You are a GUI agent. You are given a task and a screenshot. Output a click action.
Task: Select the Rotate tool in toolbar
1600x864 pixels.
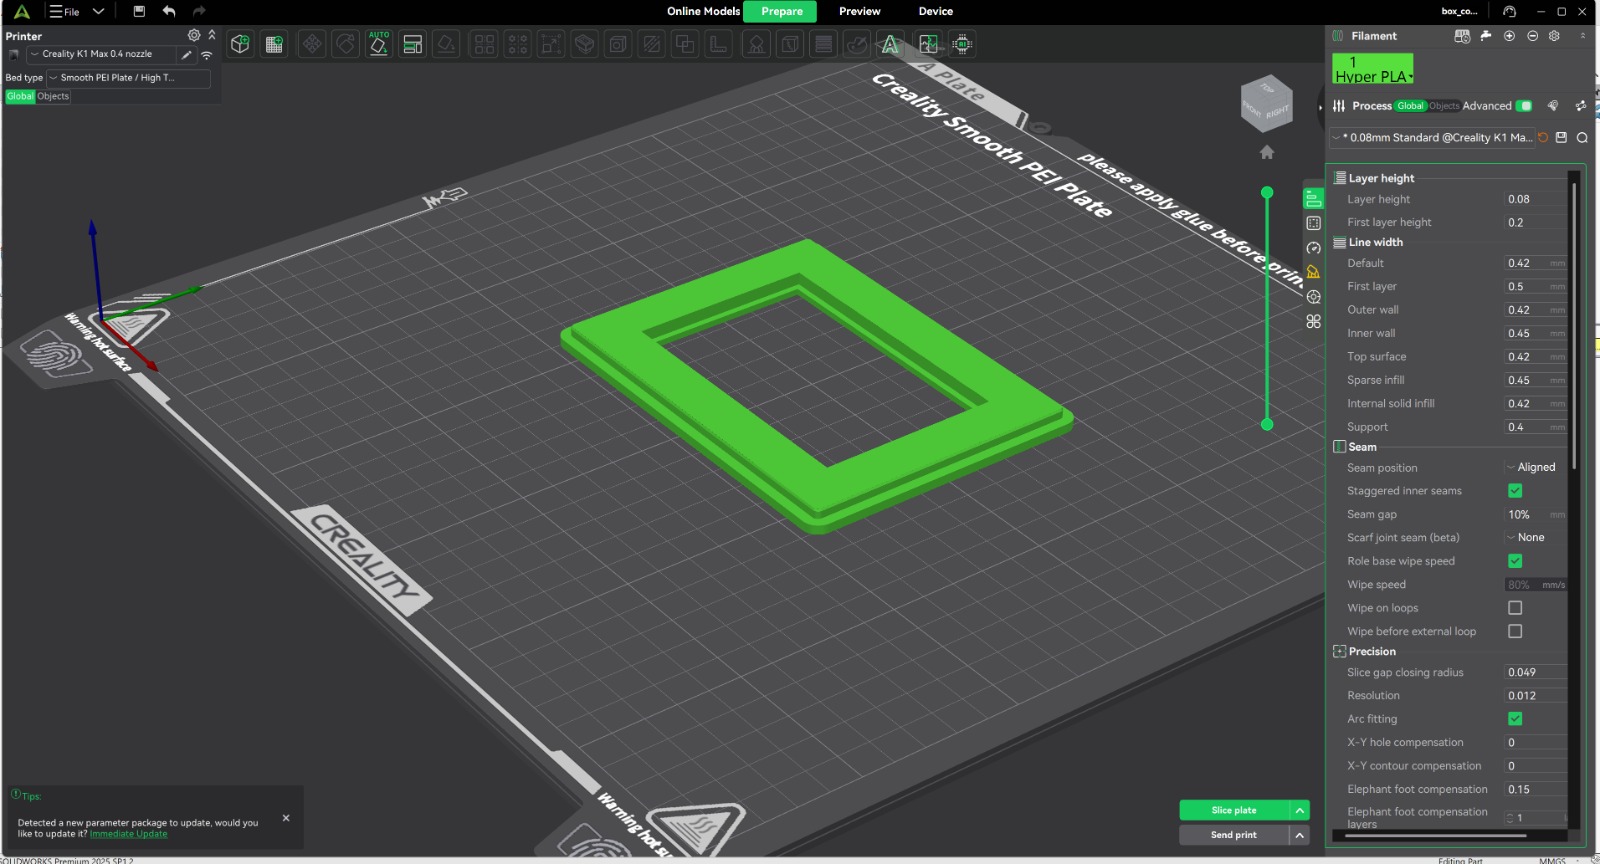345,44
